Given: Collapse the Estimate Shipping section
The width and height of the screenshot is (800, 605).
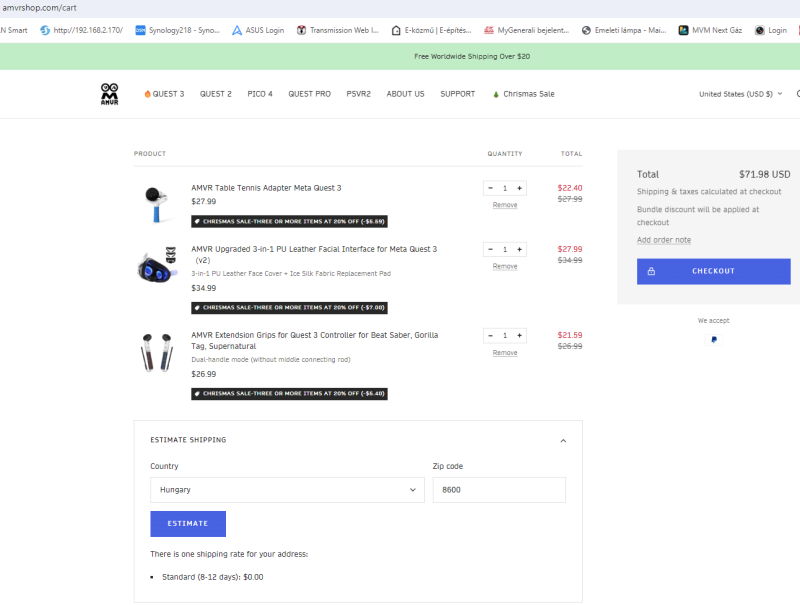Looking at the screenshot, I should 563,440.
